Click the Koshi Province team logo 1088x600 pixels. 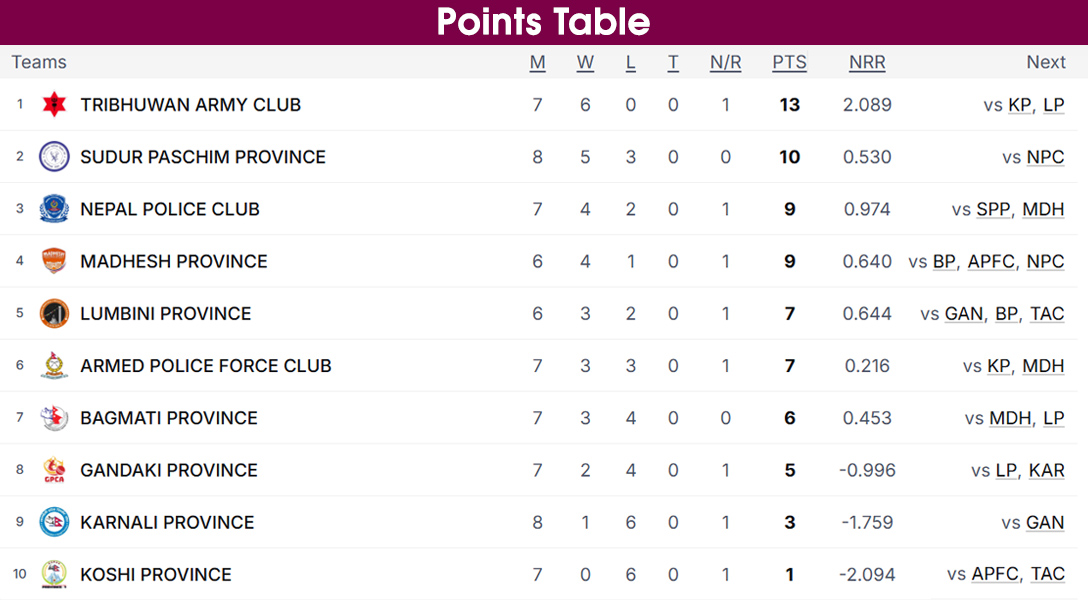point(54,574)
